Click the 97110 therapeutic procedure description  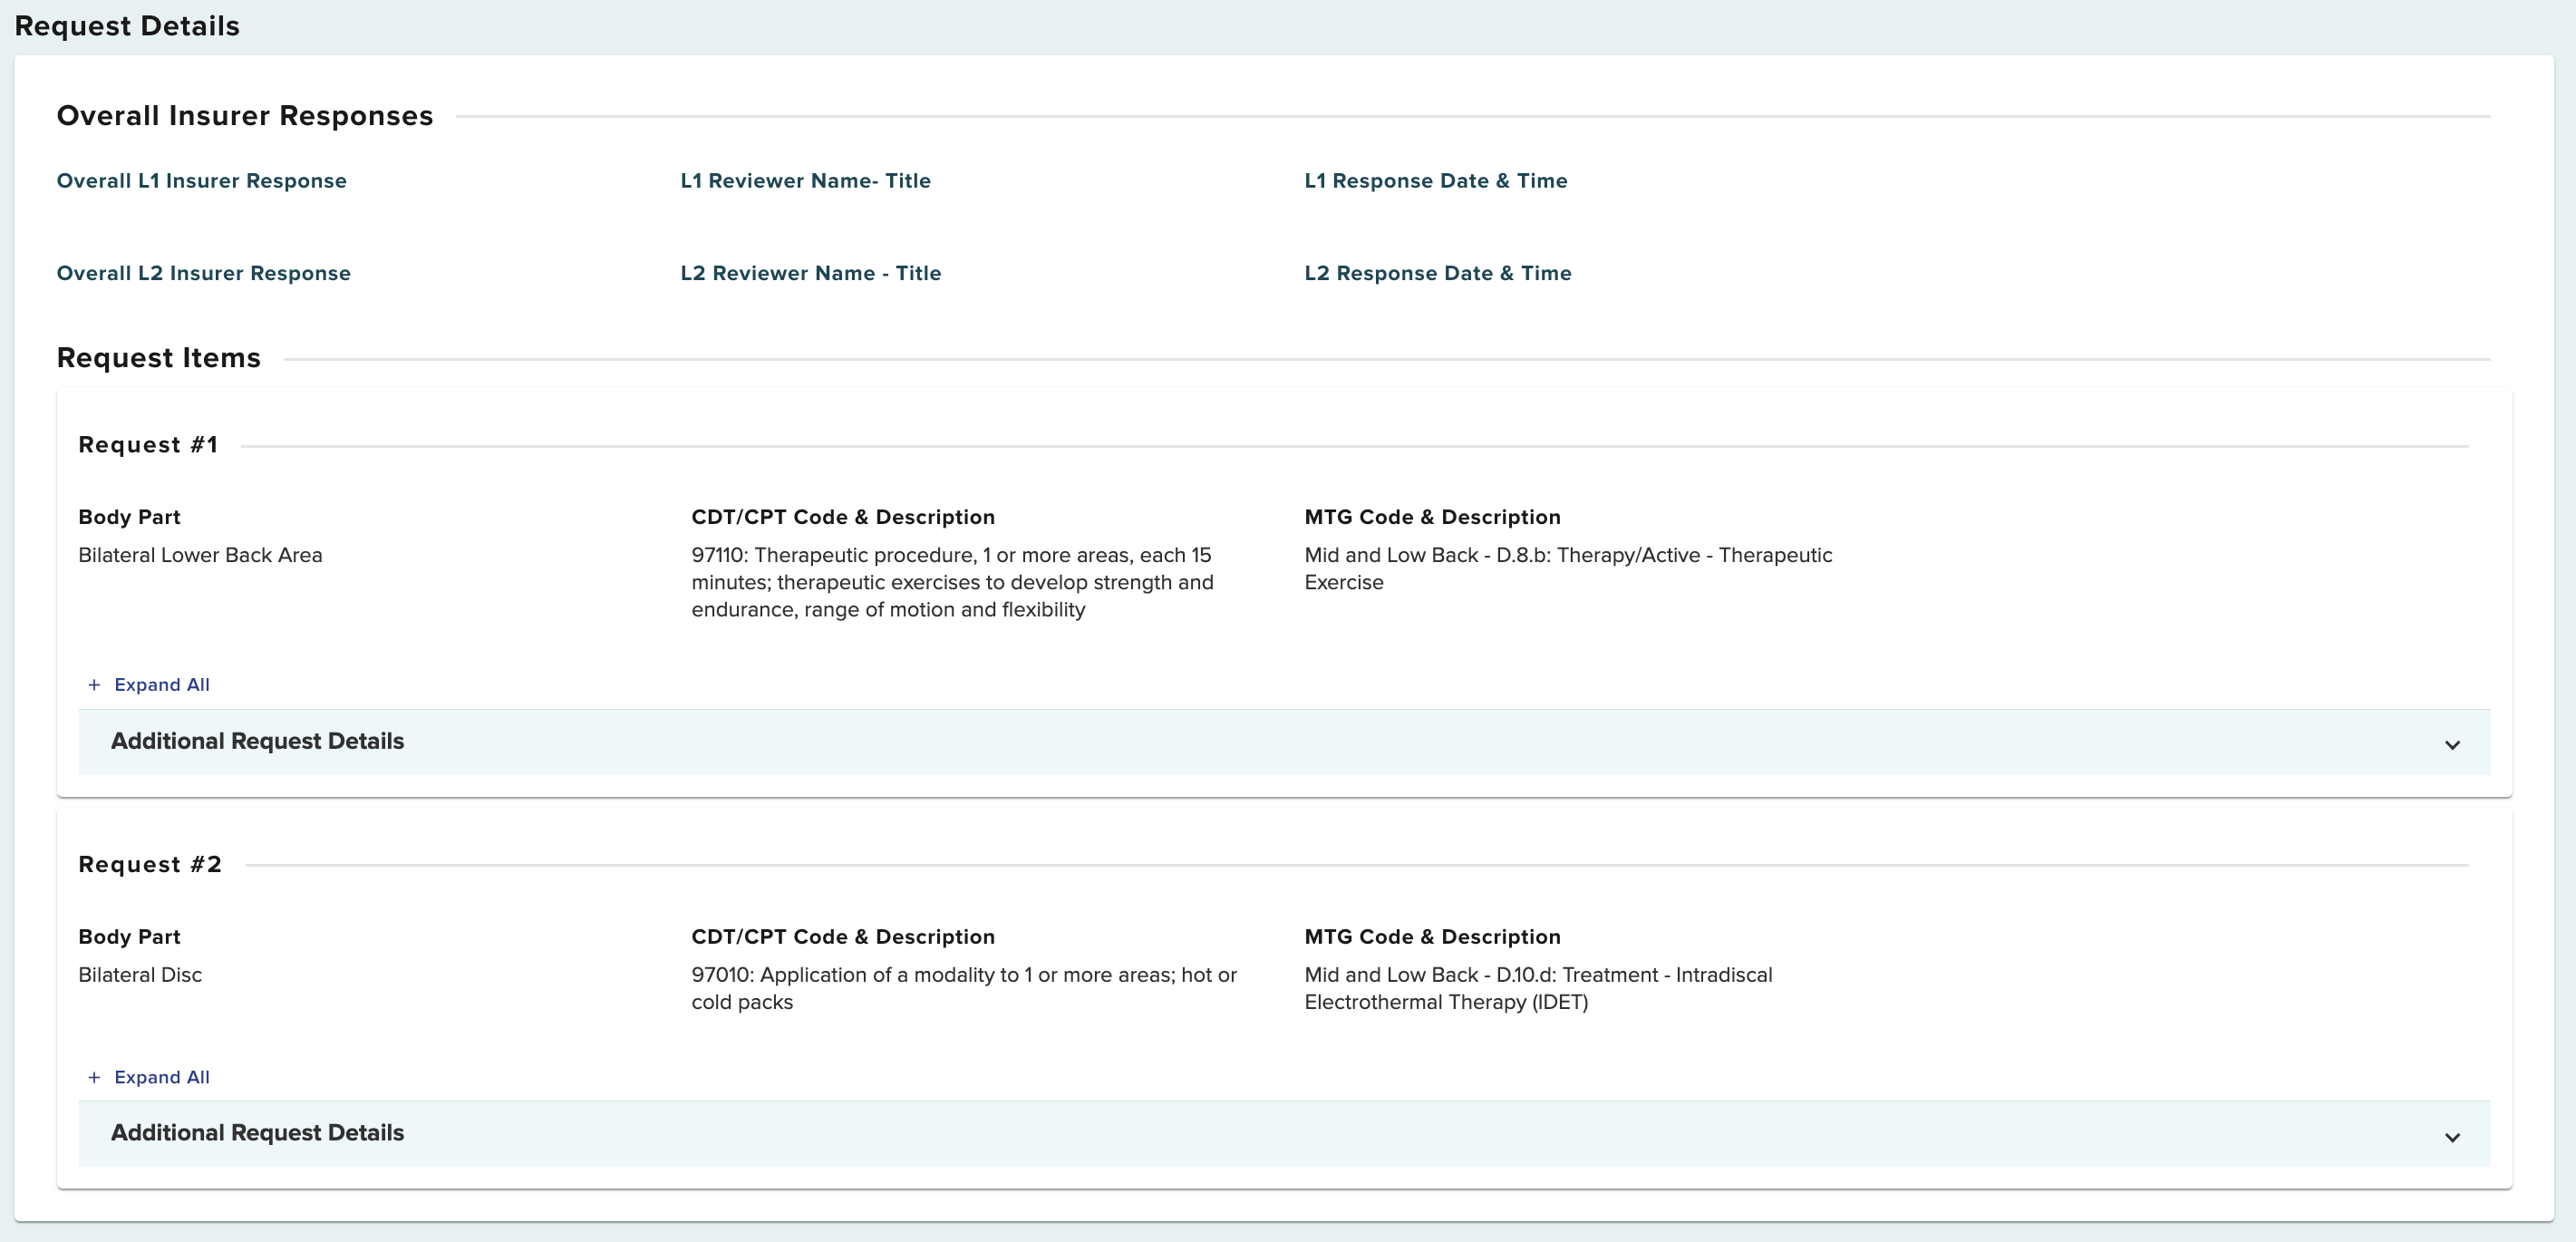(951, 582)
